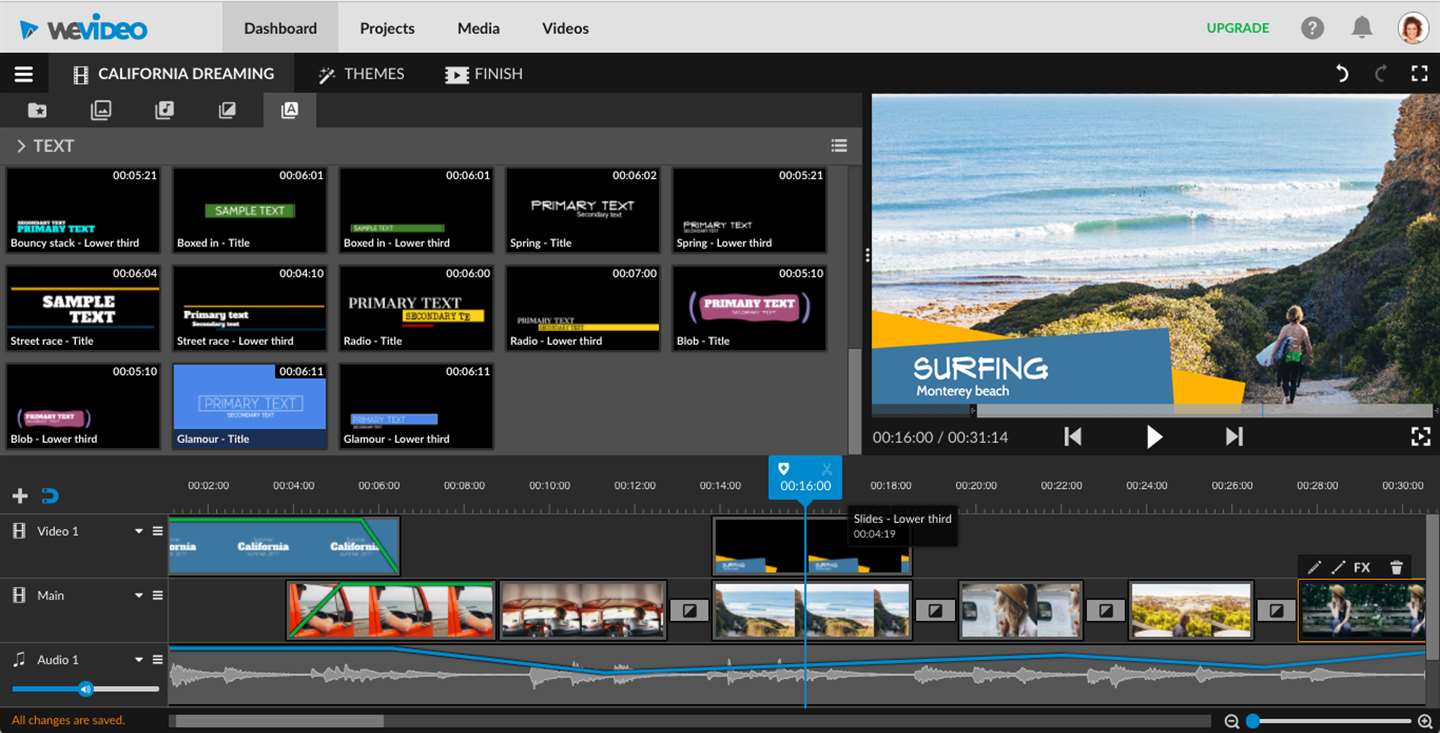
Task: Open the Projects tab
Action: click(x=387, y=28)
